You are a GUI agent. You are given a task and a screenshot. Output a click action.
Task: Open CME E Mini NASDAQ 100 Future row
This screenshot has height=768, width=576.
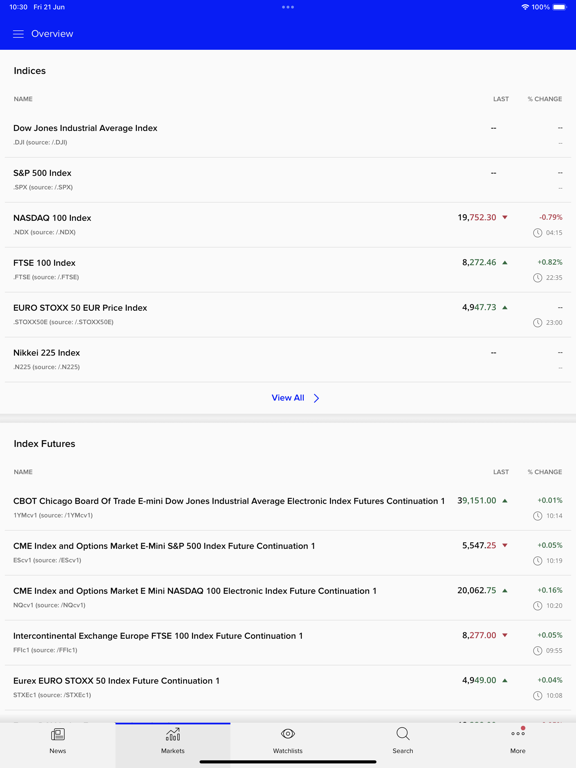[288, 598]
